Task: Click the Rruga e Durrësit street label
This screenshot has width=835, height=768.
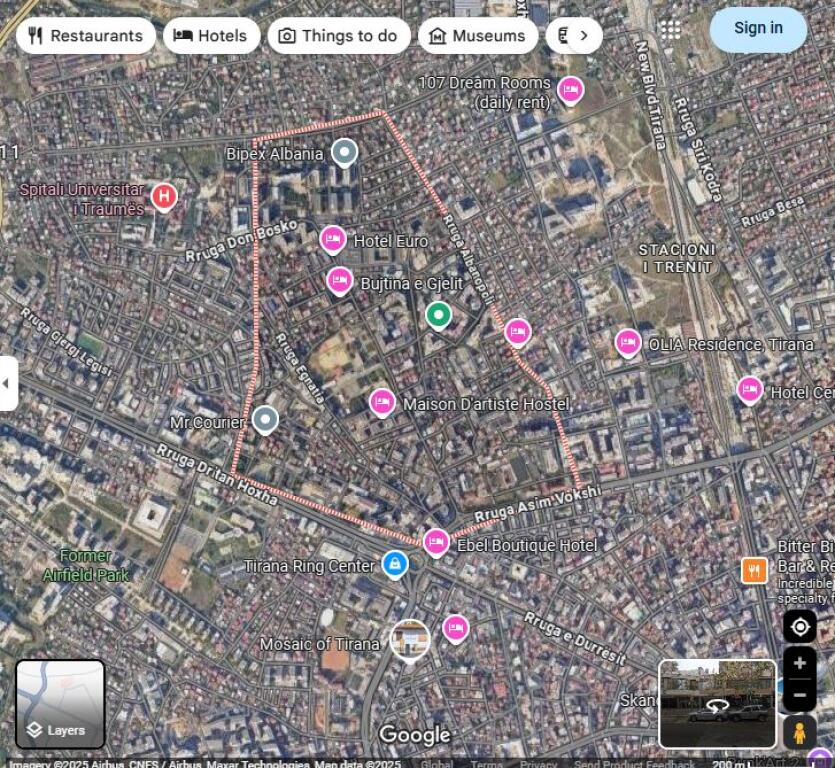Action: (x=576, y=639)
